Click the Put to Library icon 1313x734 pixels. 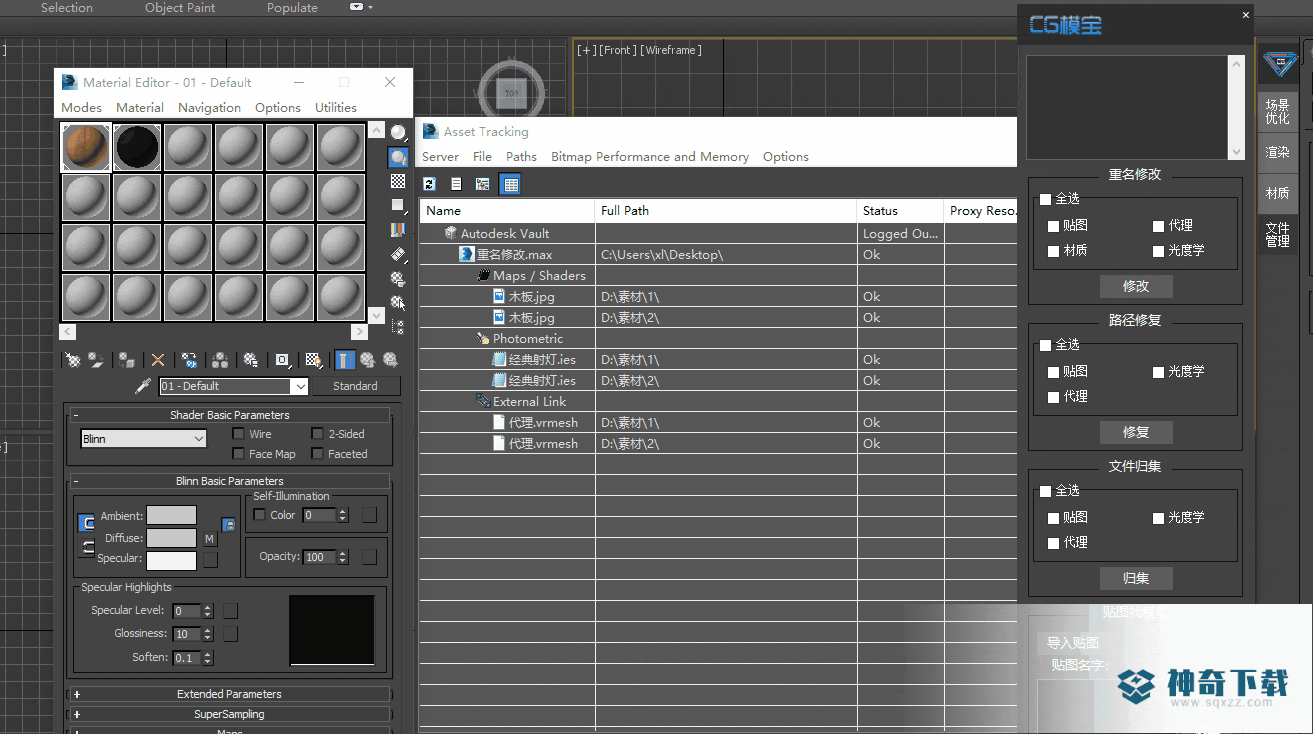click(251, 360)
